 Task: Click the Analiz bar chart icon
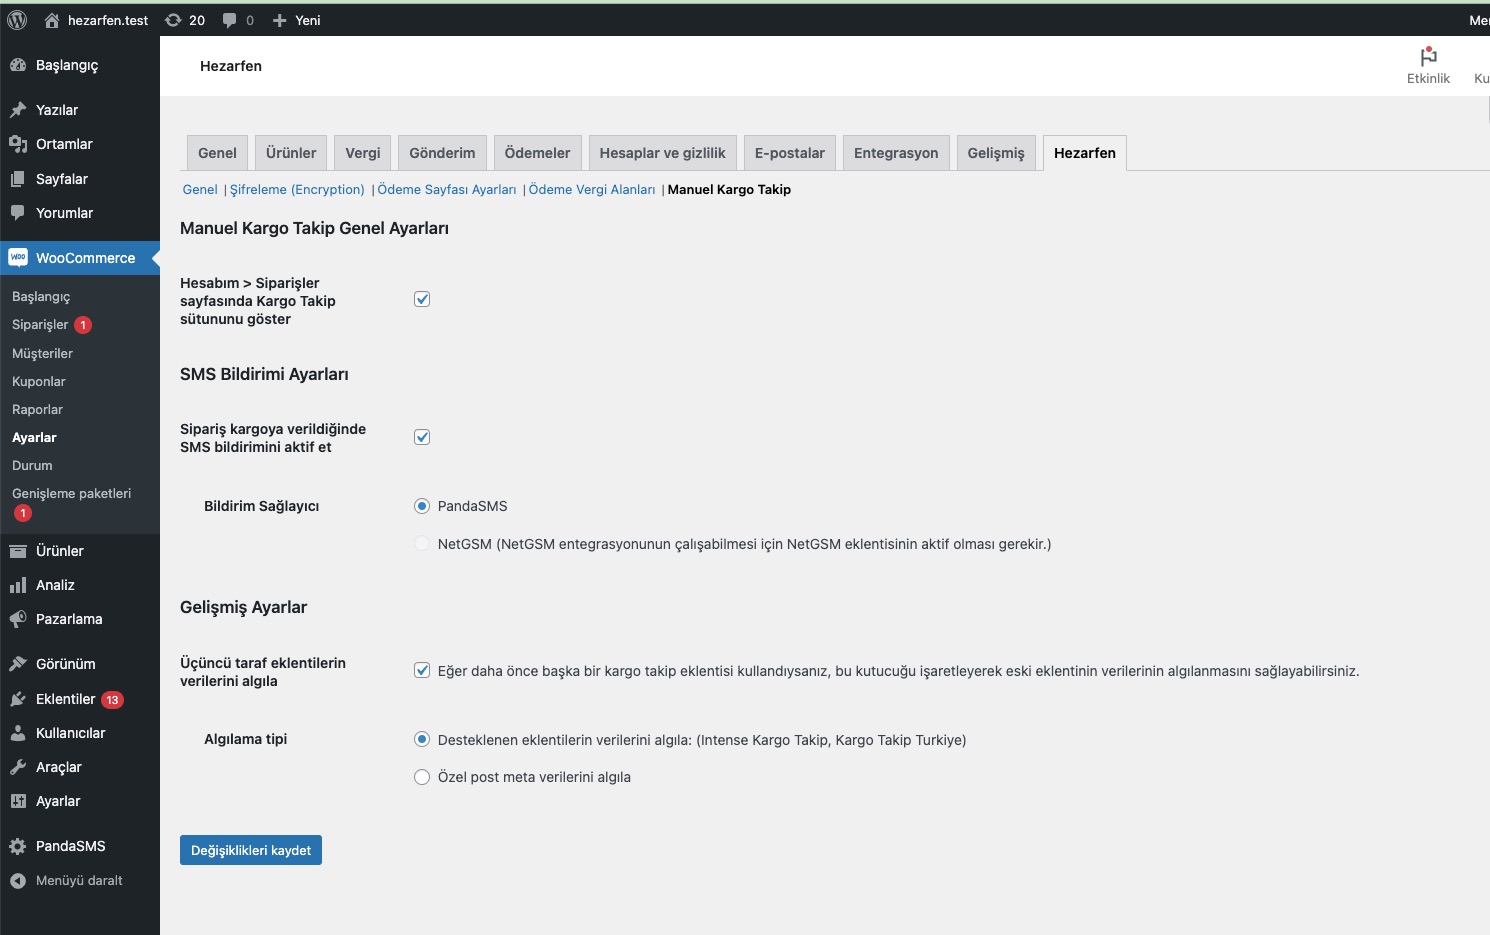[18, 585]
